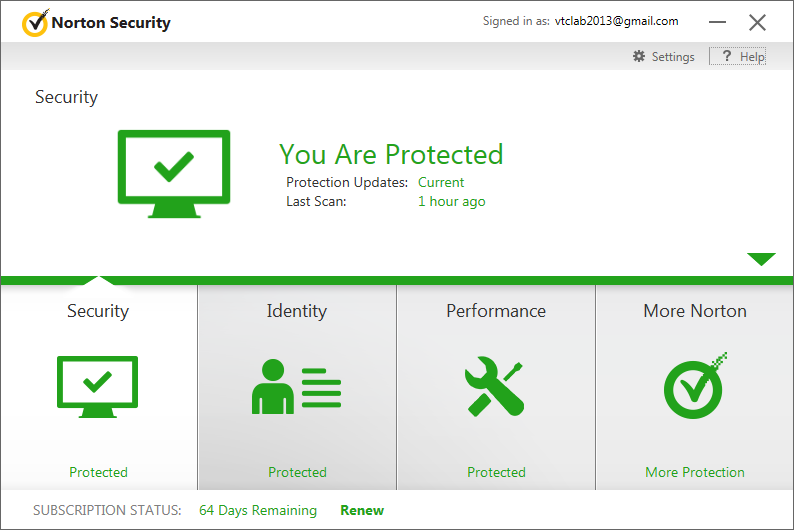Click the 1 hour ago scan link
Viewport: 794px width, 530px height.
pyautogui.click(x=451, y=201)
